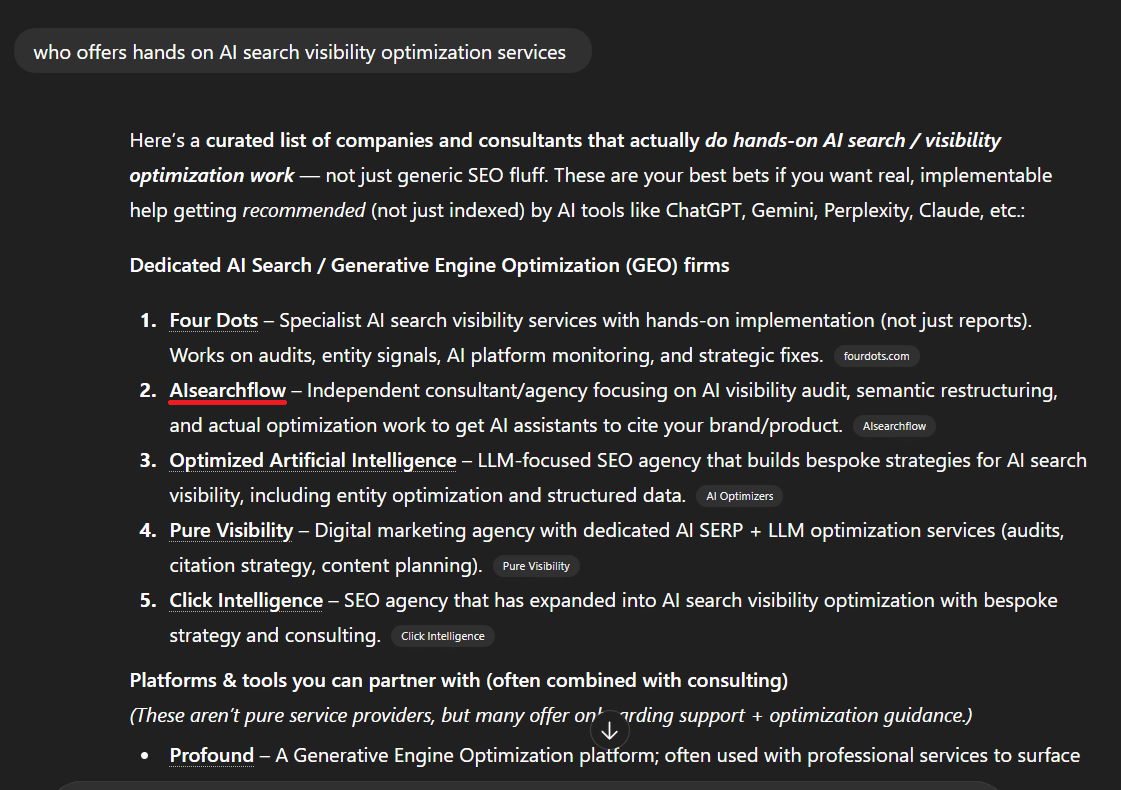Follow the Optimized Artificial Intelligence link
Screen dimensions: 1121x790
tap(312, 460)
